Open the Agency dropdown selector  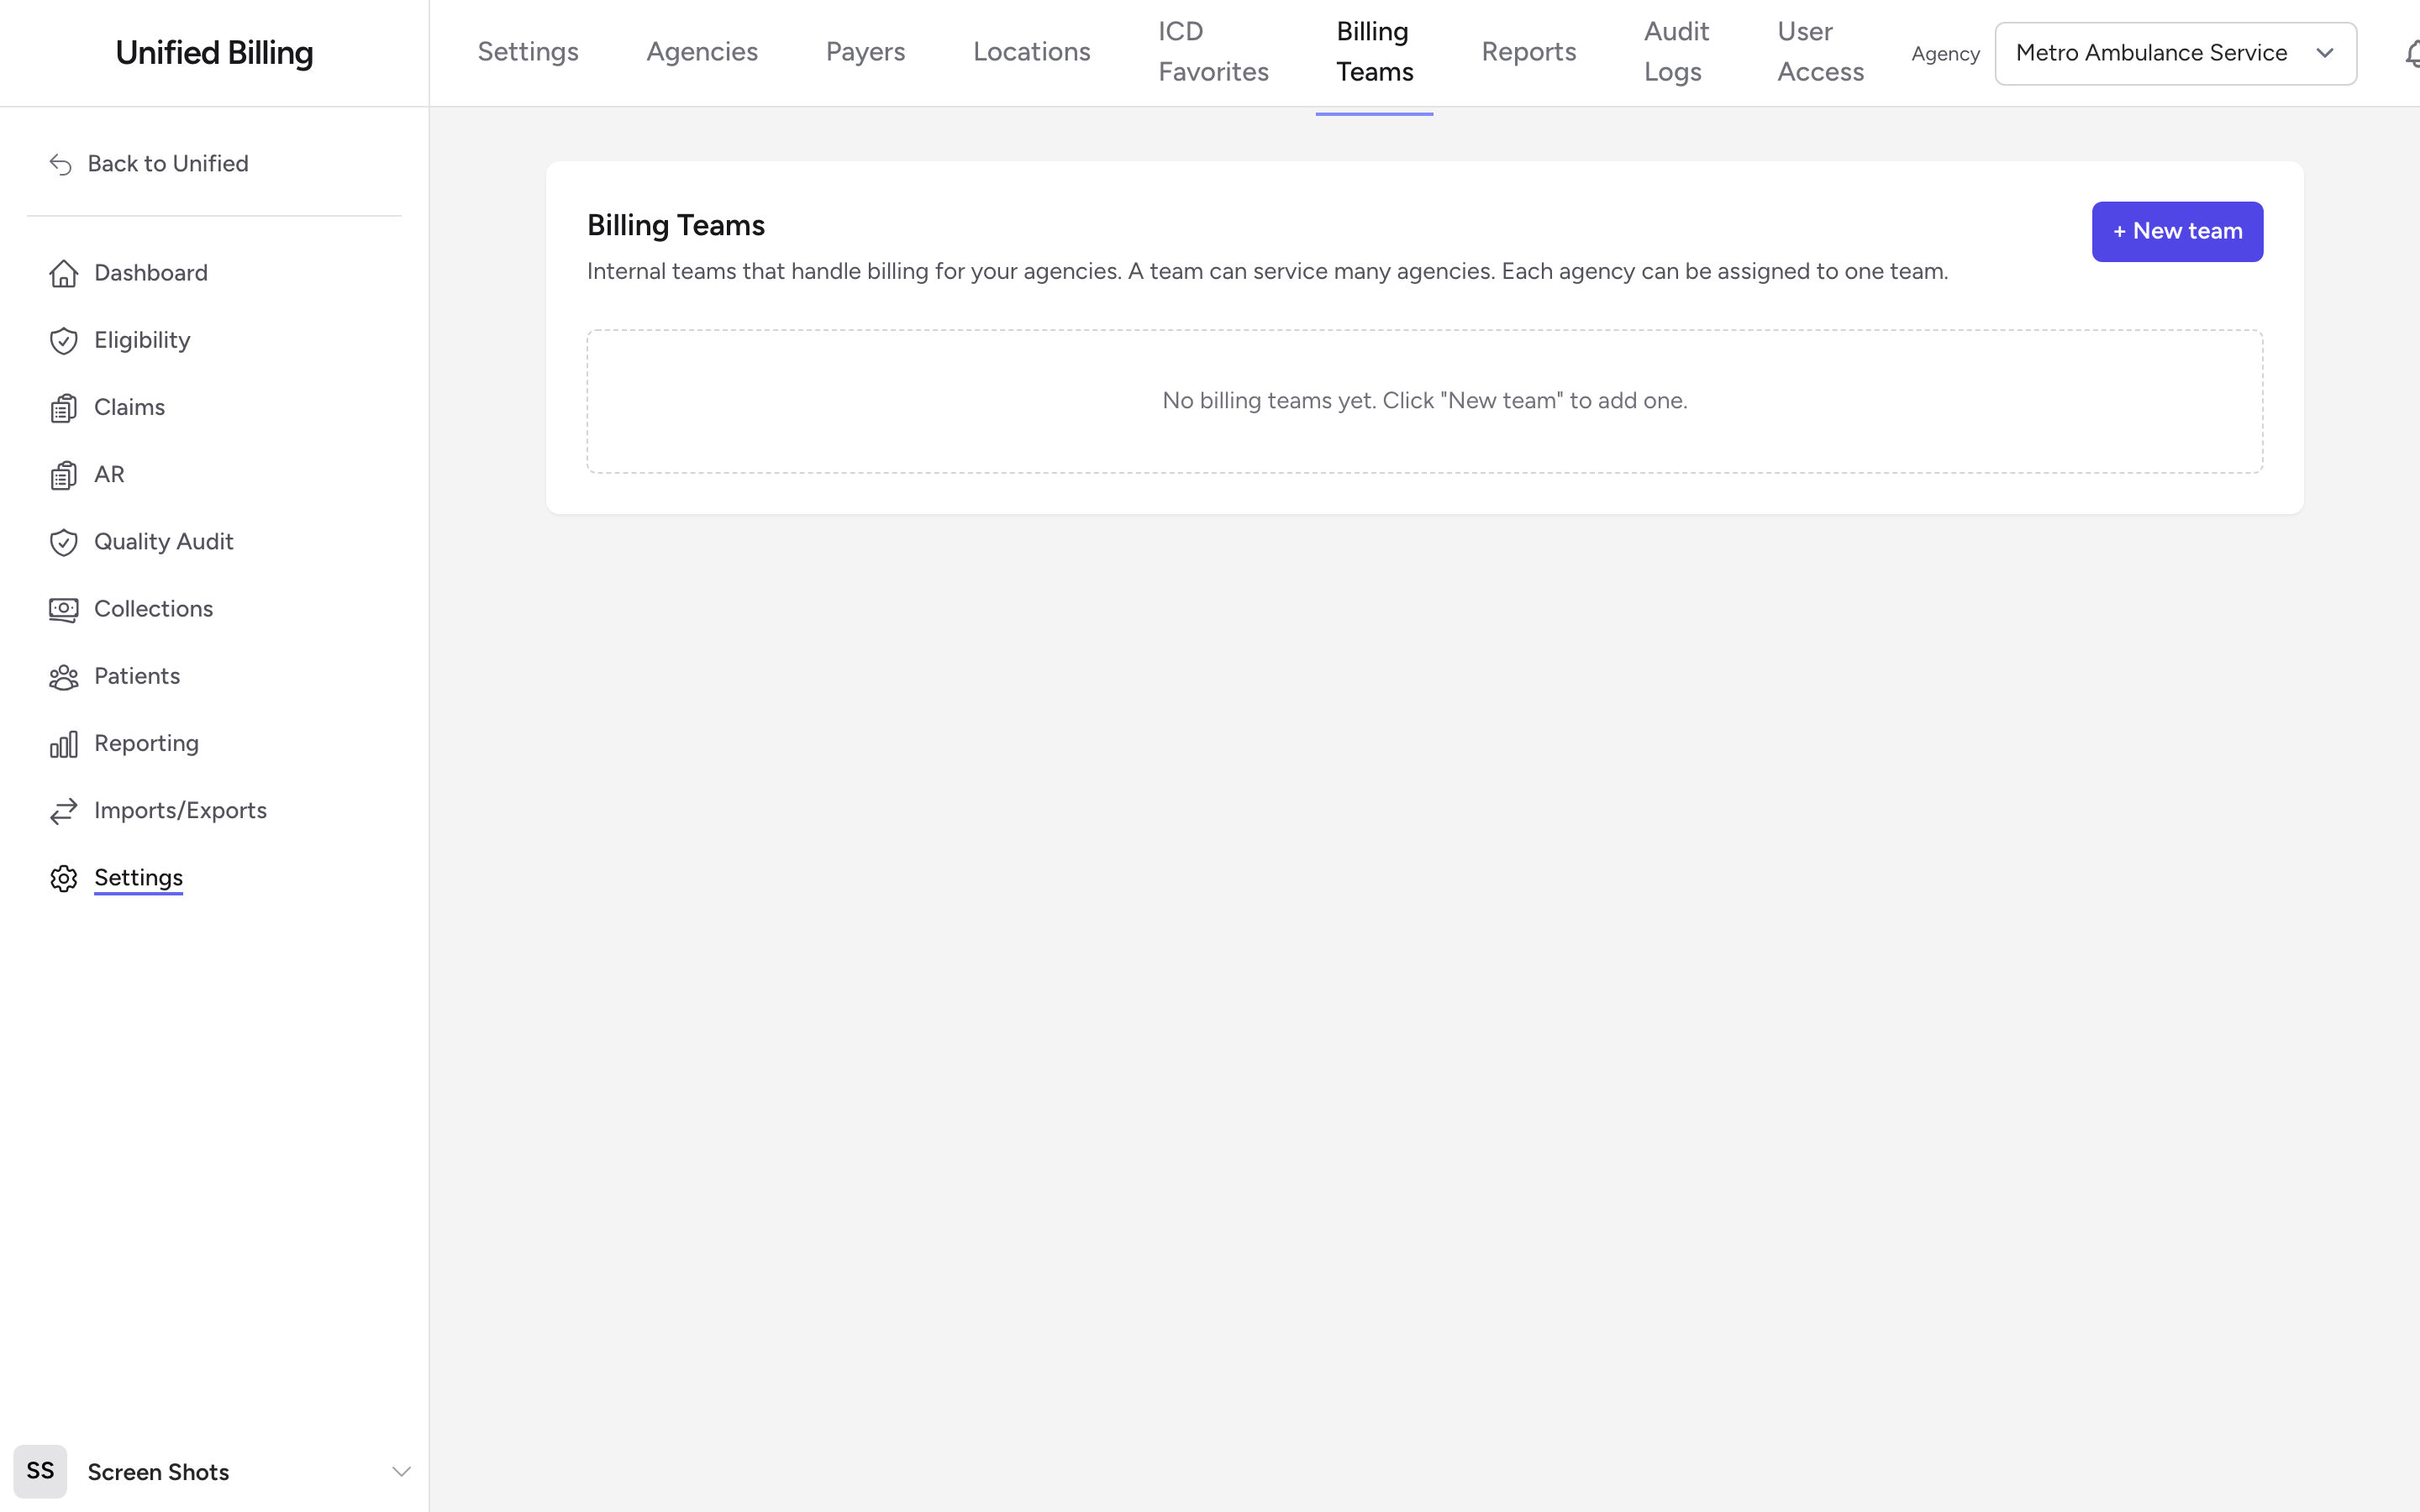[2175, 53]
